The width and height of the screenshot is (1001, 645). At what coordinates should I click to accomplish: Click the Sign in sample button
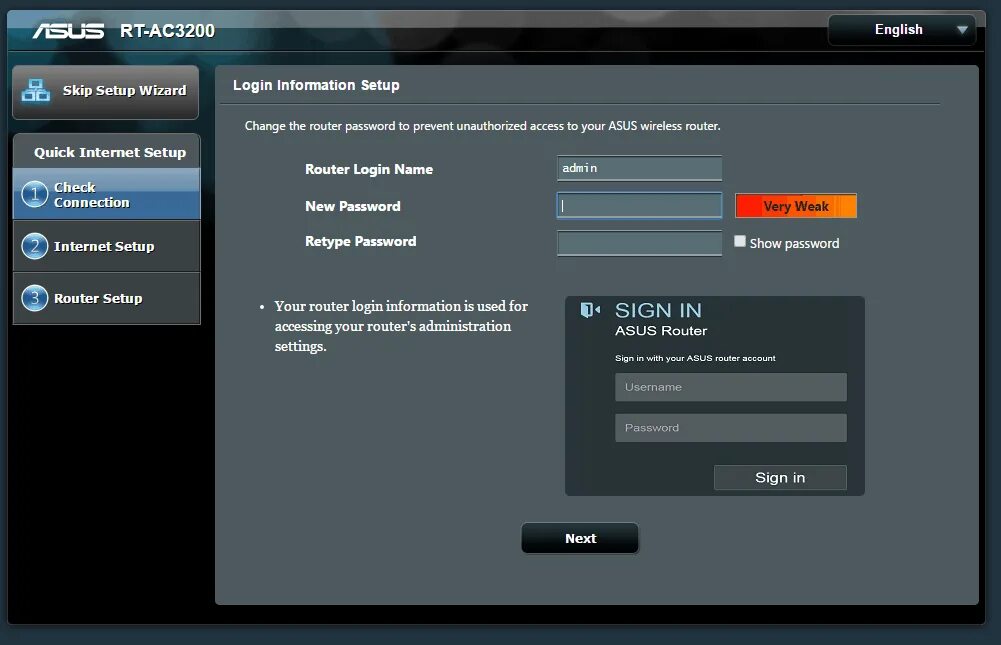tap(780, 478)
